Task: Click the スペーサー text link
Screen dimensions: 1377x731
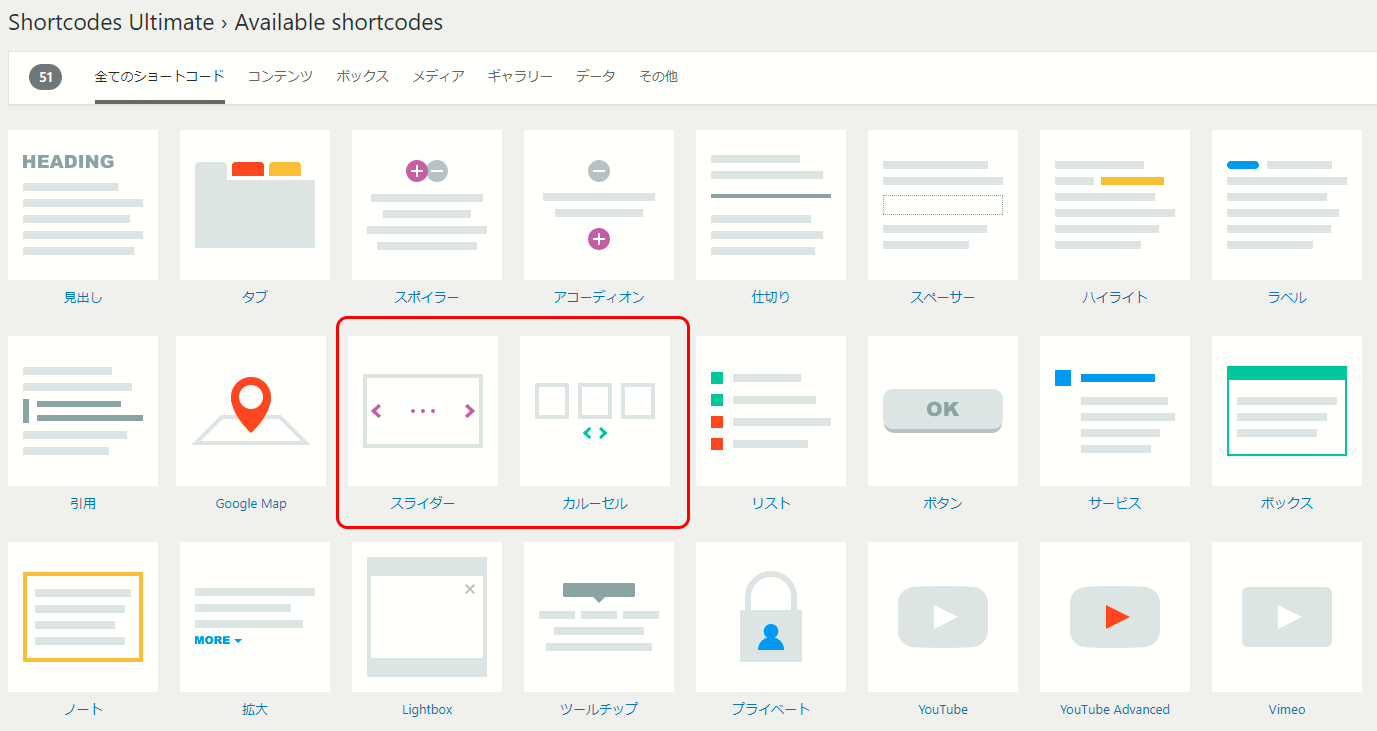Action: (x=943, y=297)
